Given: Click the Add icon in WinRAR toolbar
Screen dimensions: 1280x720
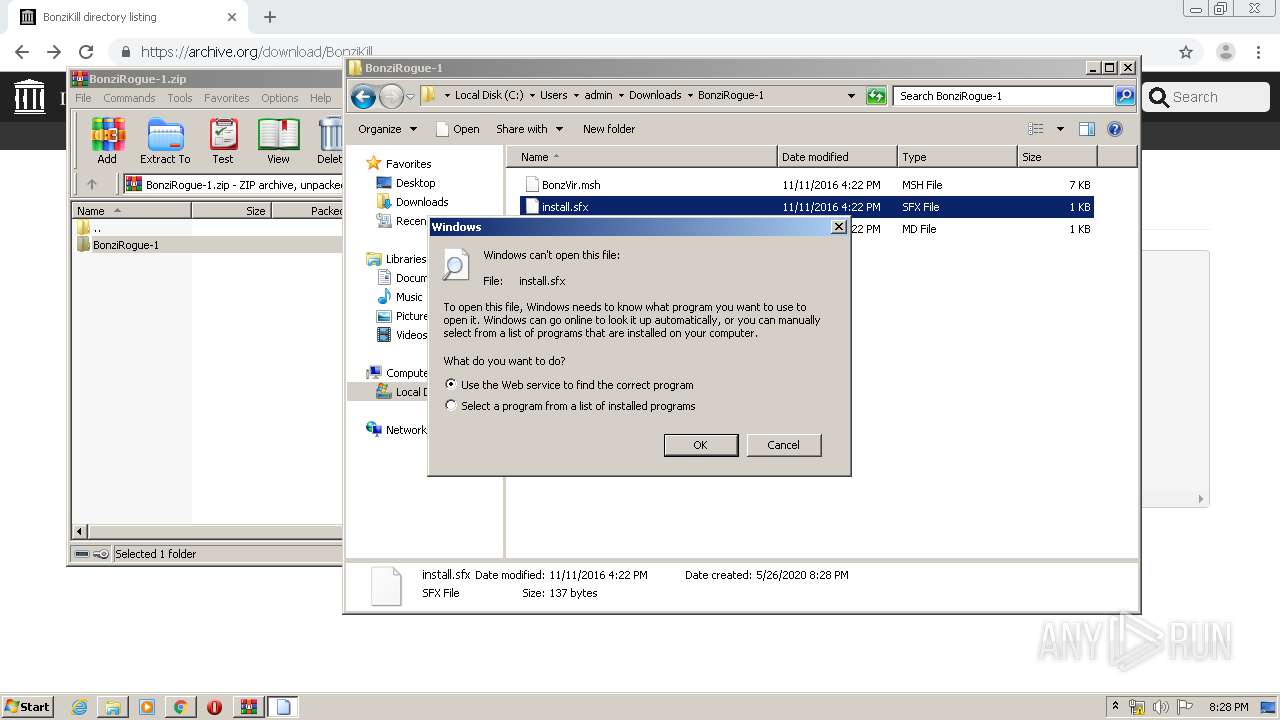Looking at the screenshot, I should click(x=107, y=140).
